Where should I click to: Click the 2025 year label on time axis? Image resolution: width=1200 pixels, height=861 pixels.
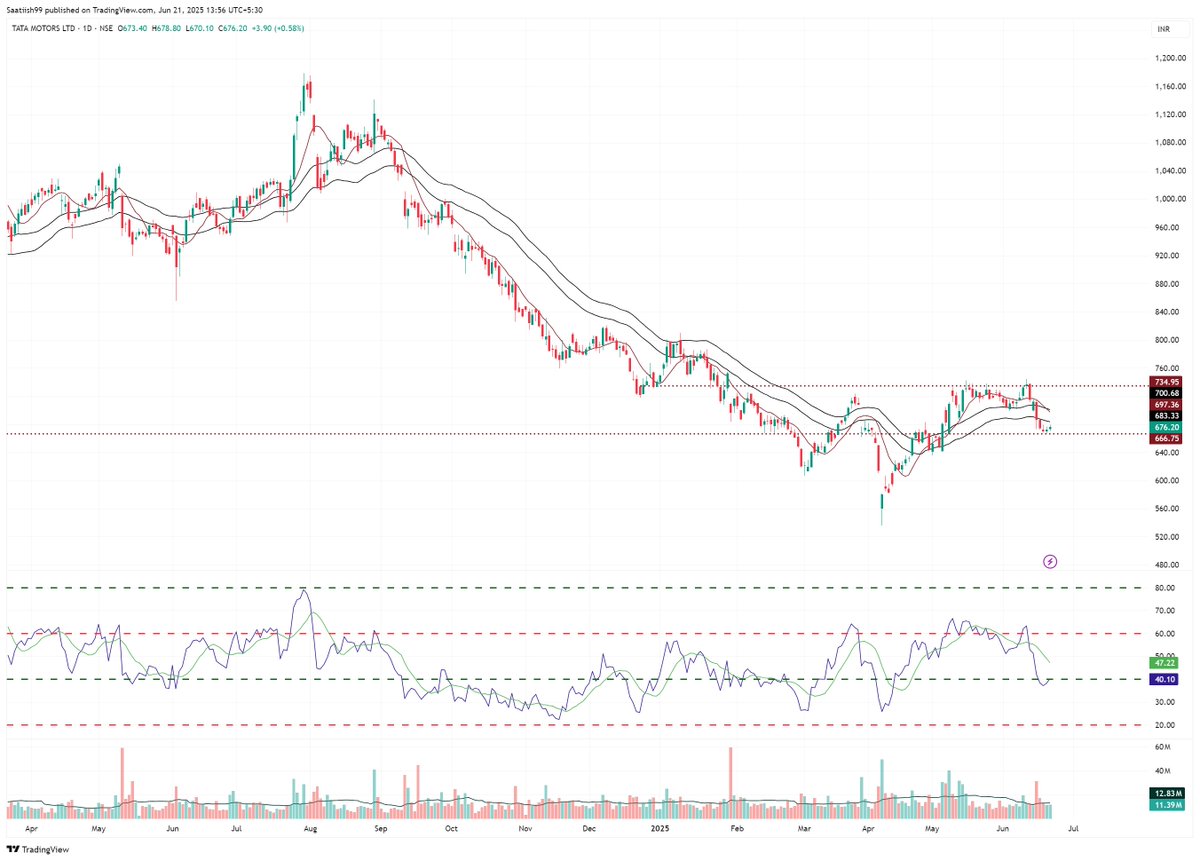point(661,829)
